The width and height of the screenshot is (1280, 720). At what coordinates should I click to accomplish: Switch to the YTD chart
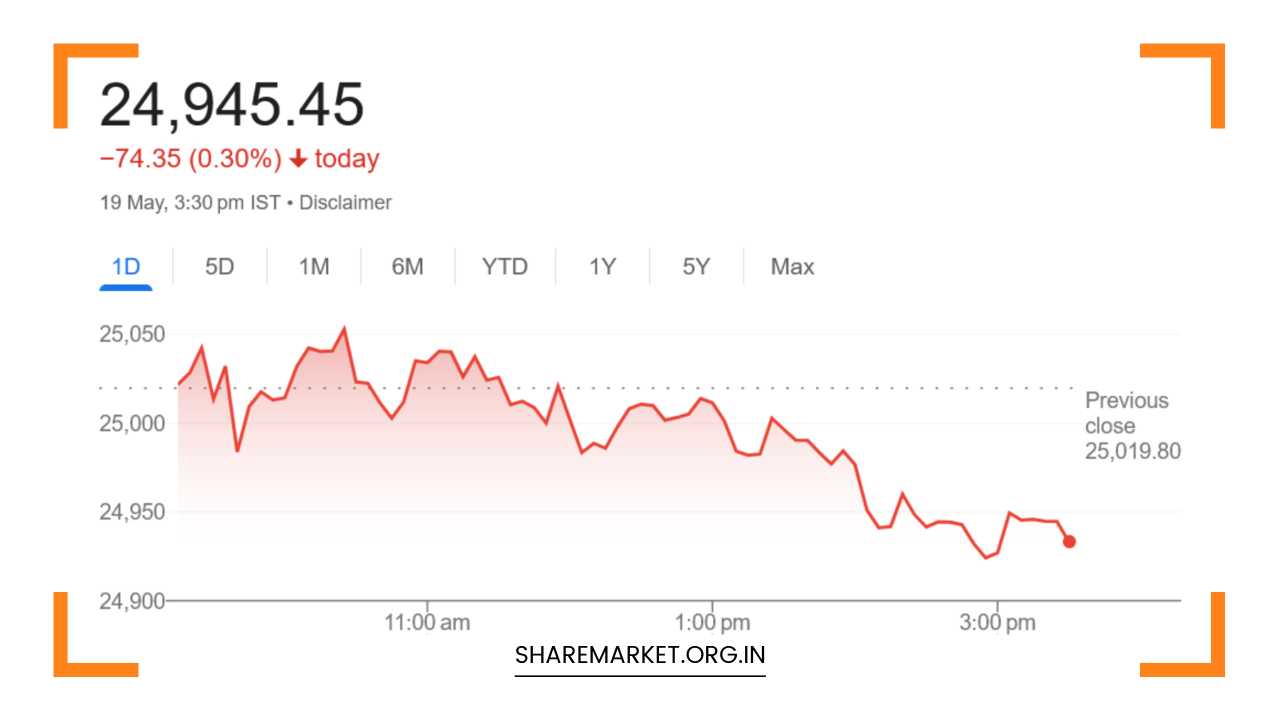click(x=505, y=267)
